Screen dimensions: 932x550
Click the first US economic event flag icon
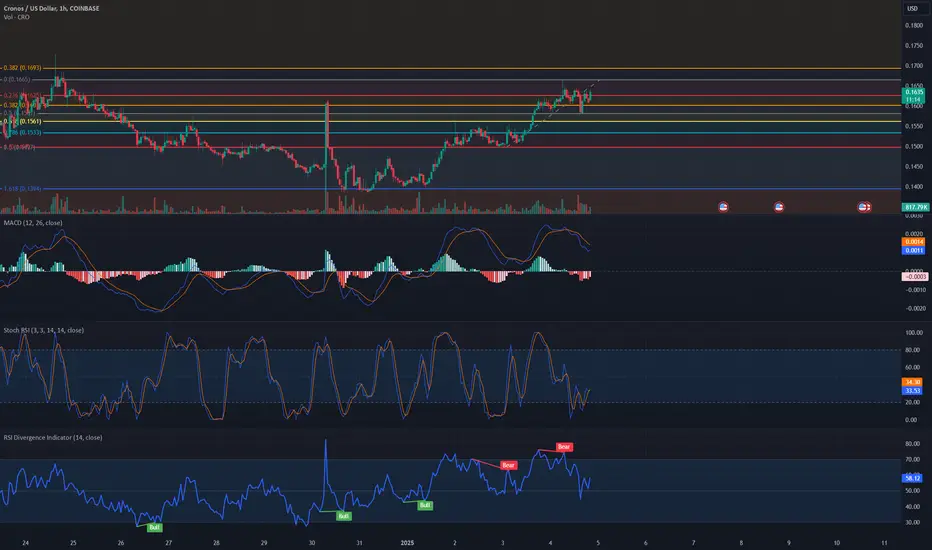click(723, 207)
